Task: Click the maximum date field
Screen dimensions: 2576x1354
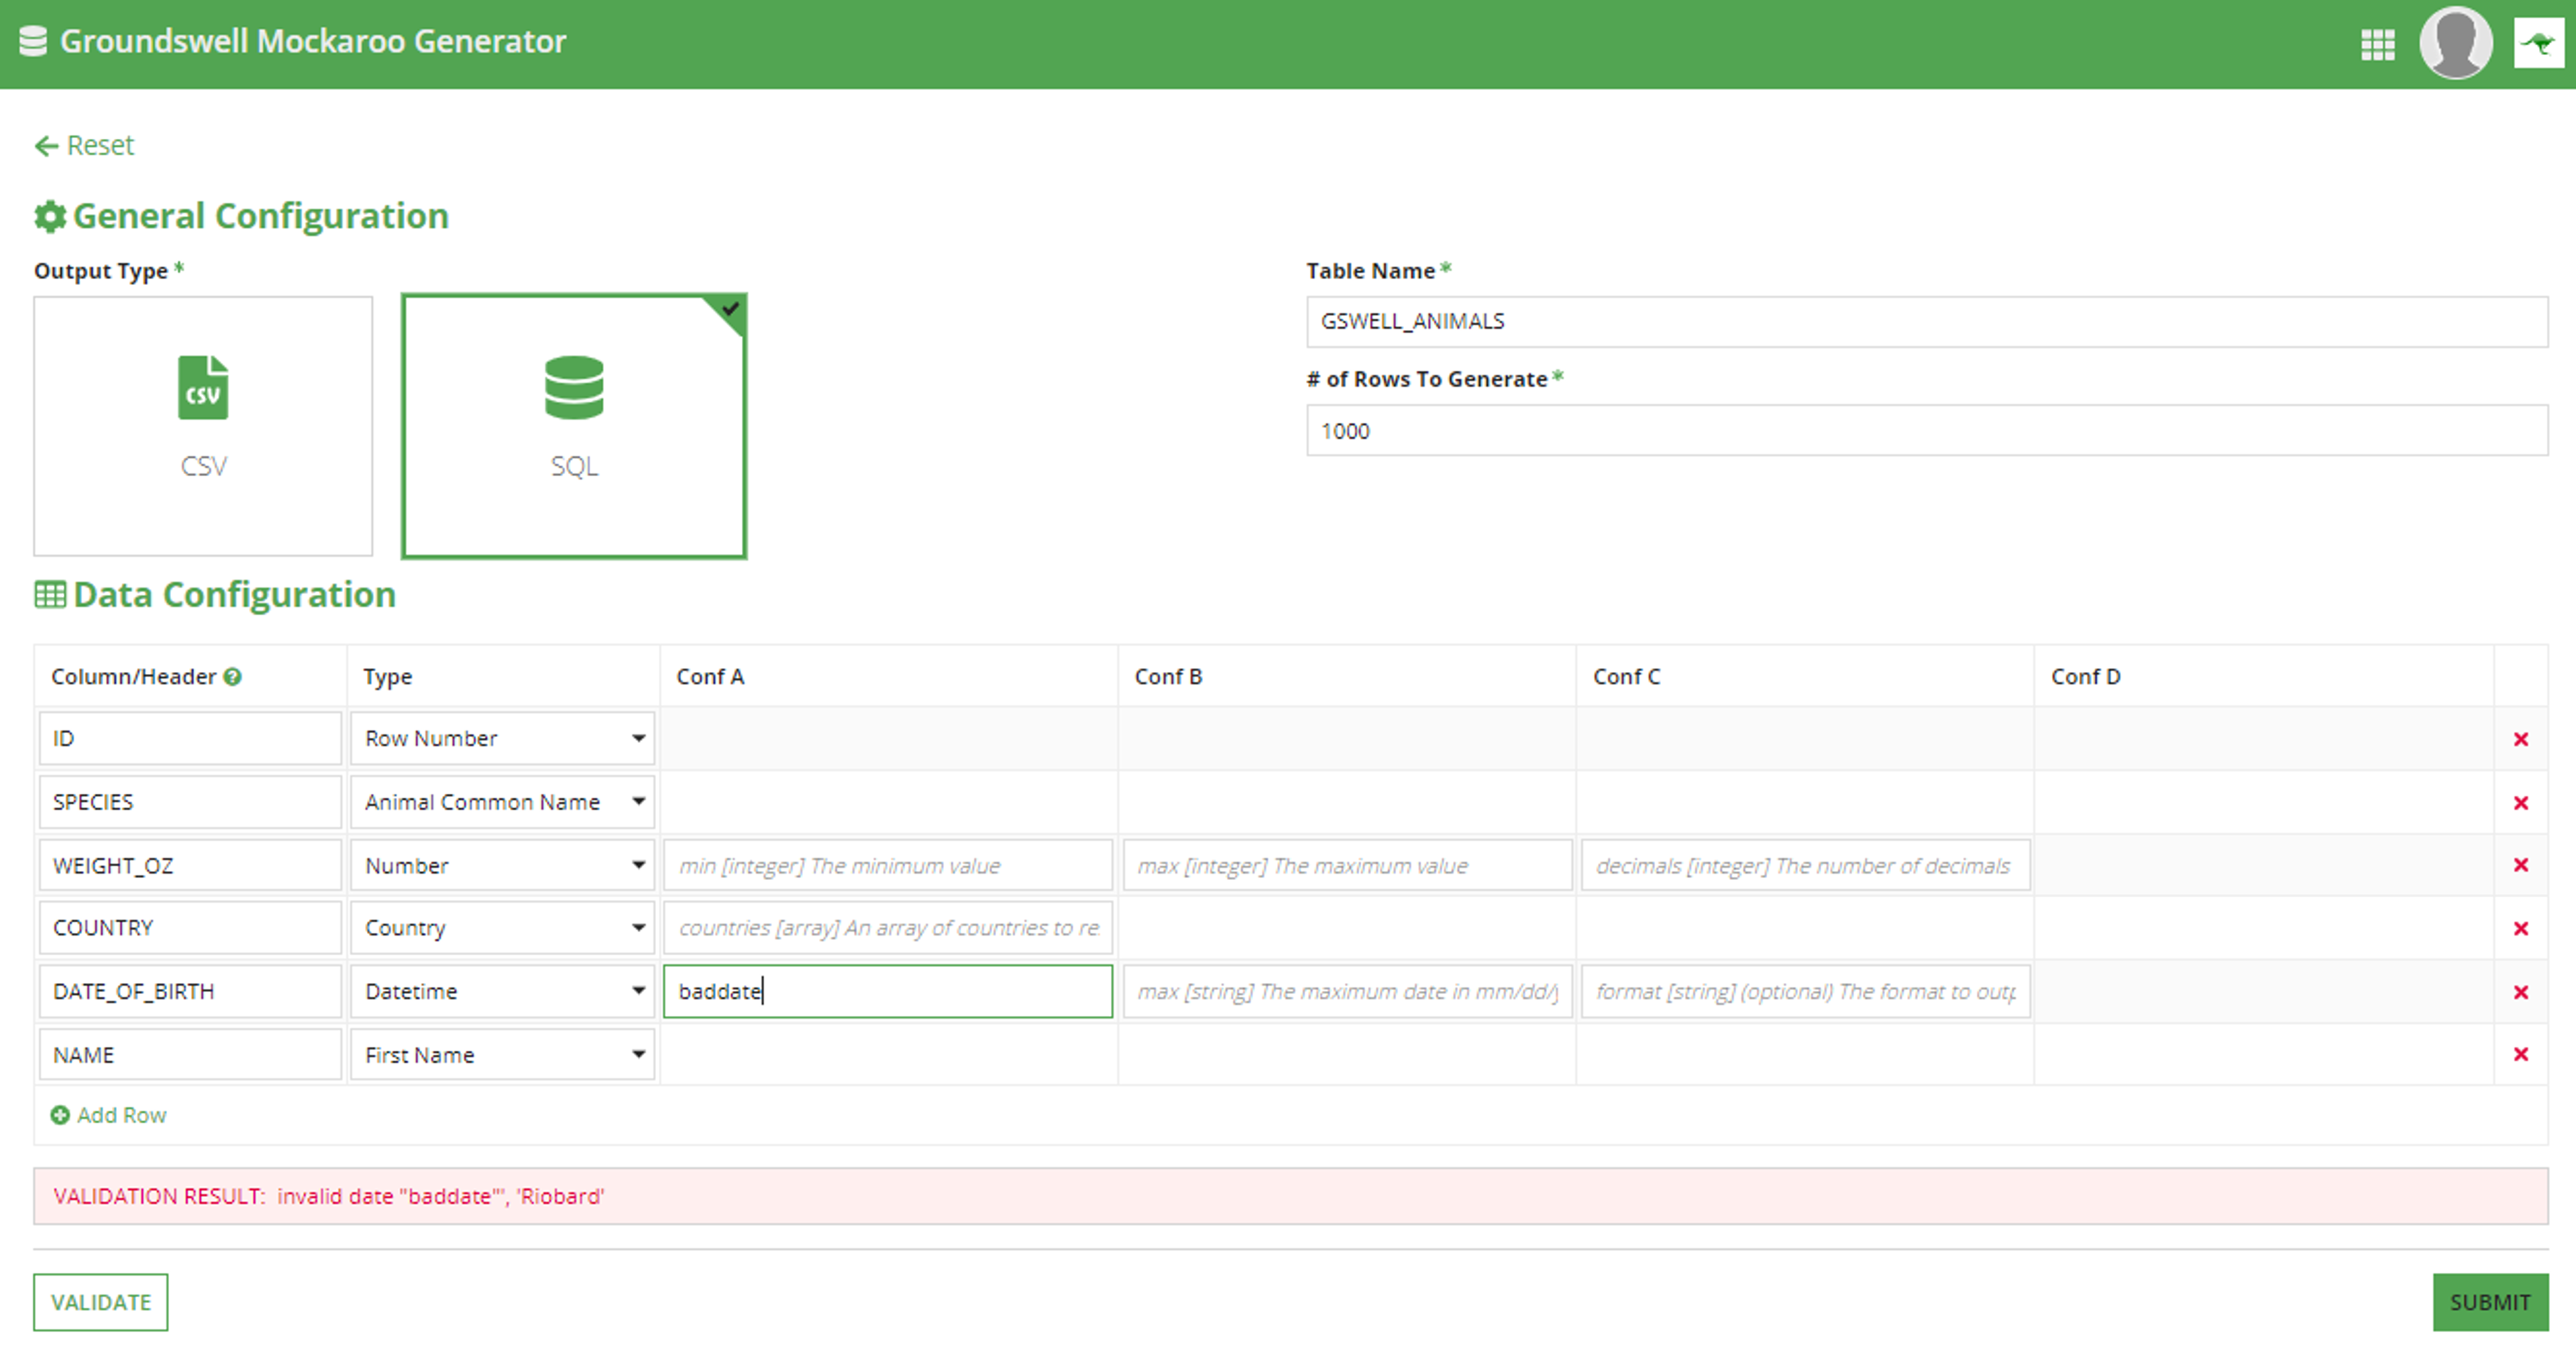Action: 1347,991
